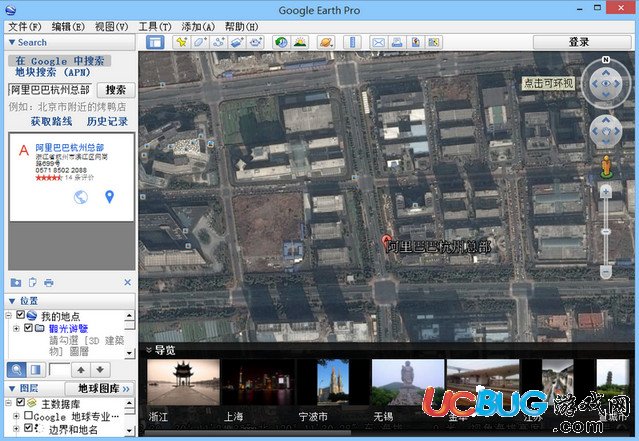Click the plus zoom-in button on slider
The width and height of the screenshot is (639, 441).
point(606,192)
